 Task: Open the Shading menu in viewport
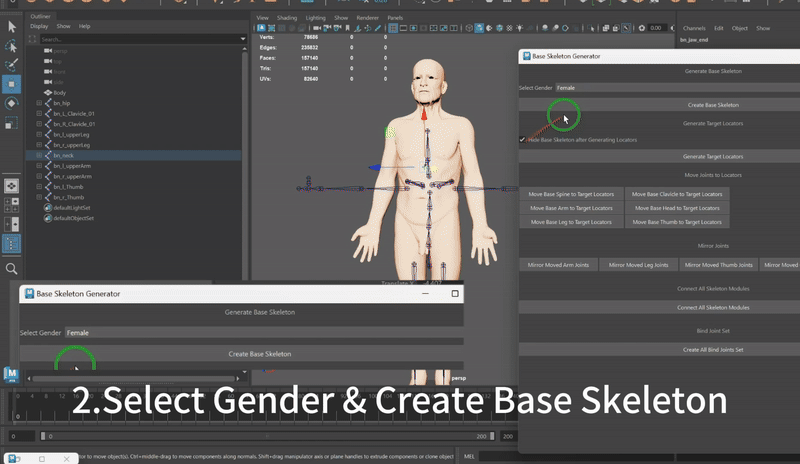(x=287, y=18)
